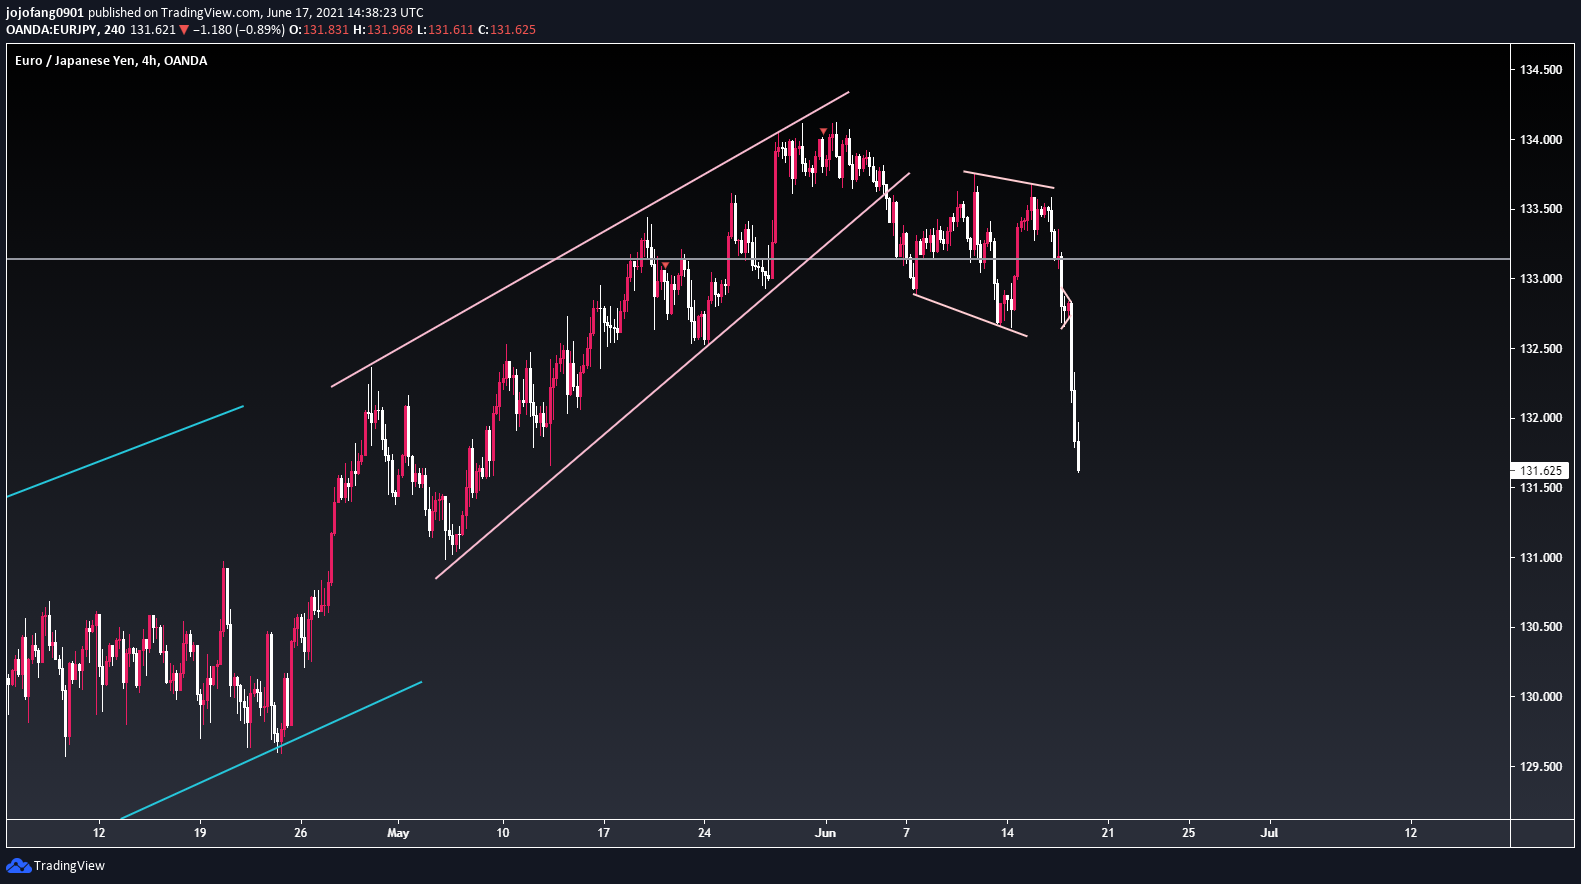This screenshot has width=1581, height=884.
Task: Click the 130.000 price axis label
Action: tap(1541, 697)
